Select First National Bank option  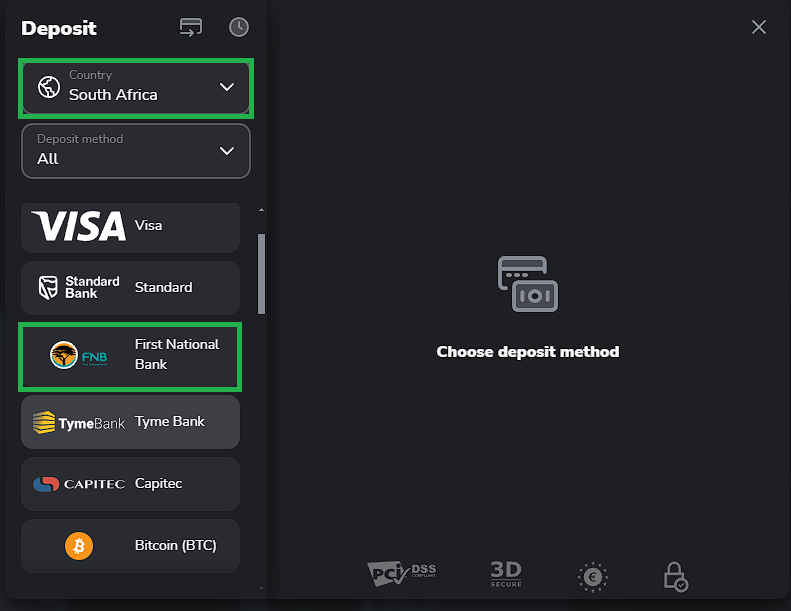coord(130,356)
